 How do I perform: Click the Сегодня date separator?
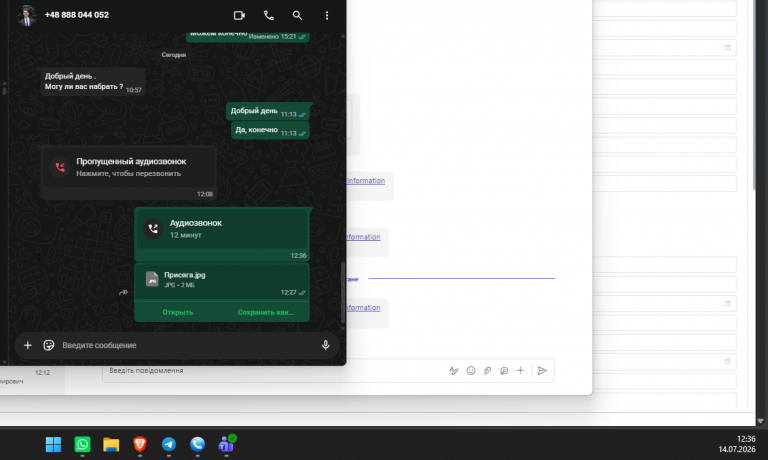pyautogui.click(x=174, y=55)
